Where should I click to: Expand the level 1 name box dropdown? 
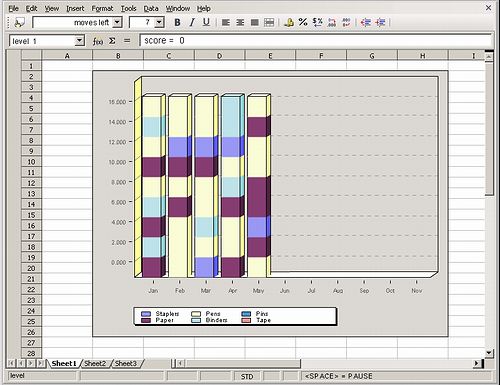79,41
